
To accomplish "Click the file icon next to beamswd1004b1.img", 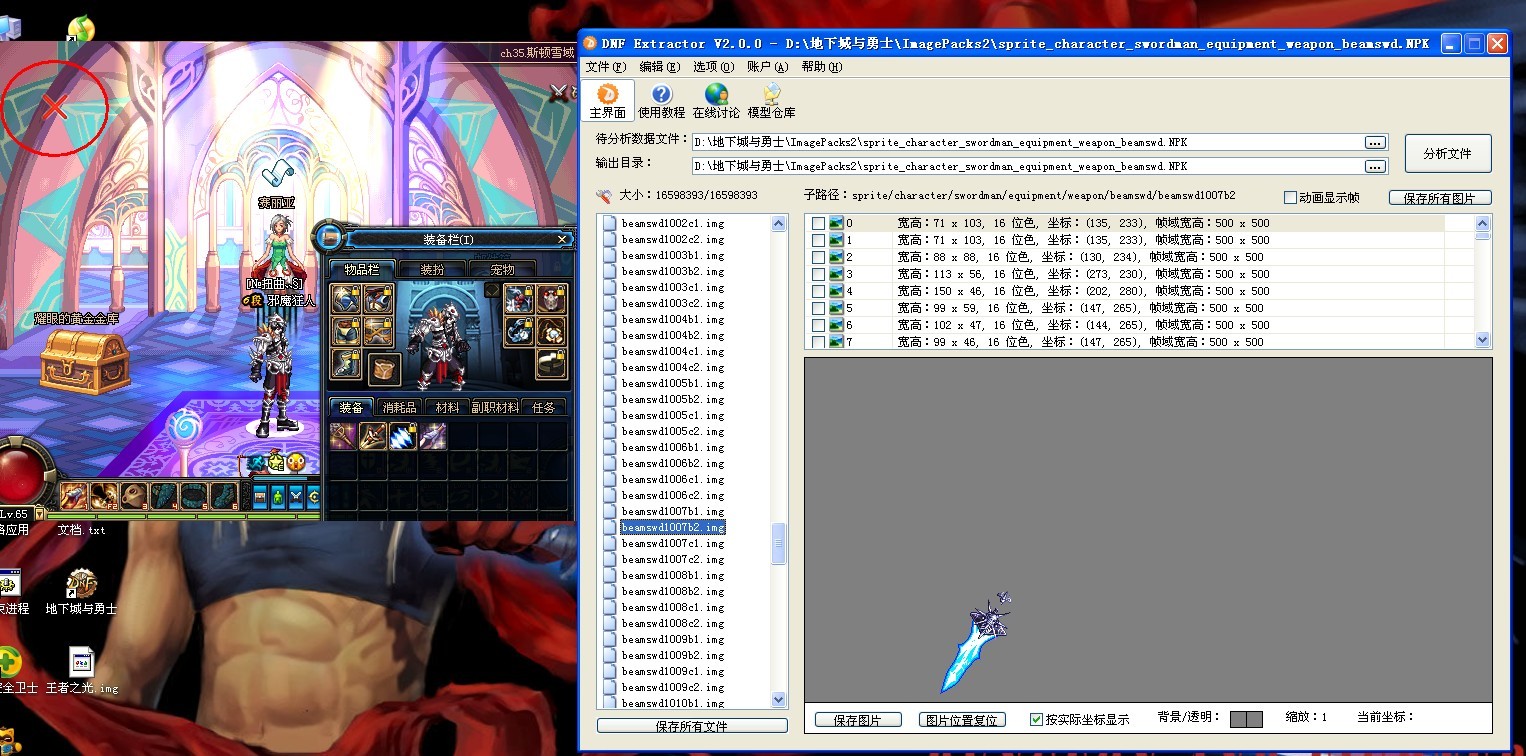I will pyautogui.click(x=609, y=319).
